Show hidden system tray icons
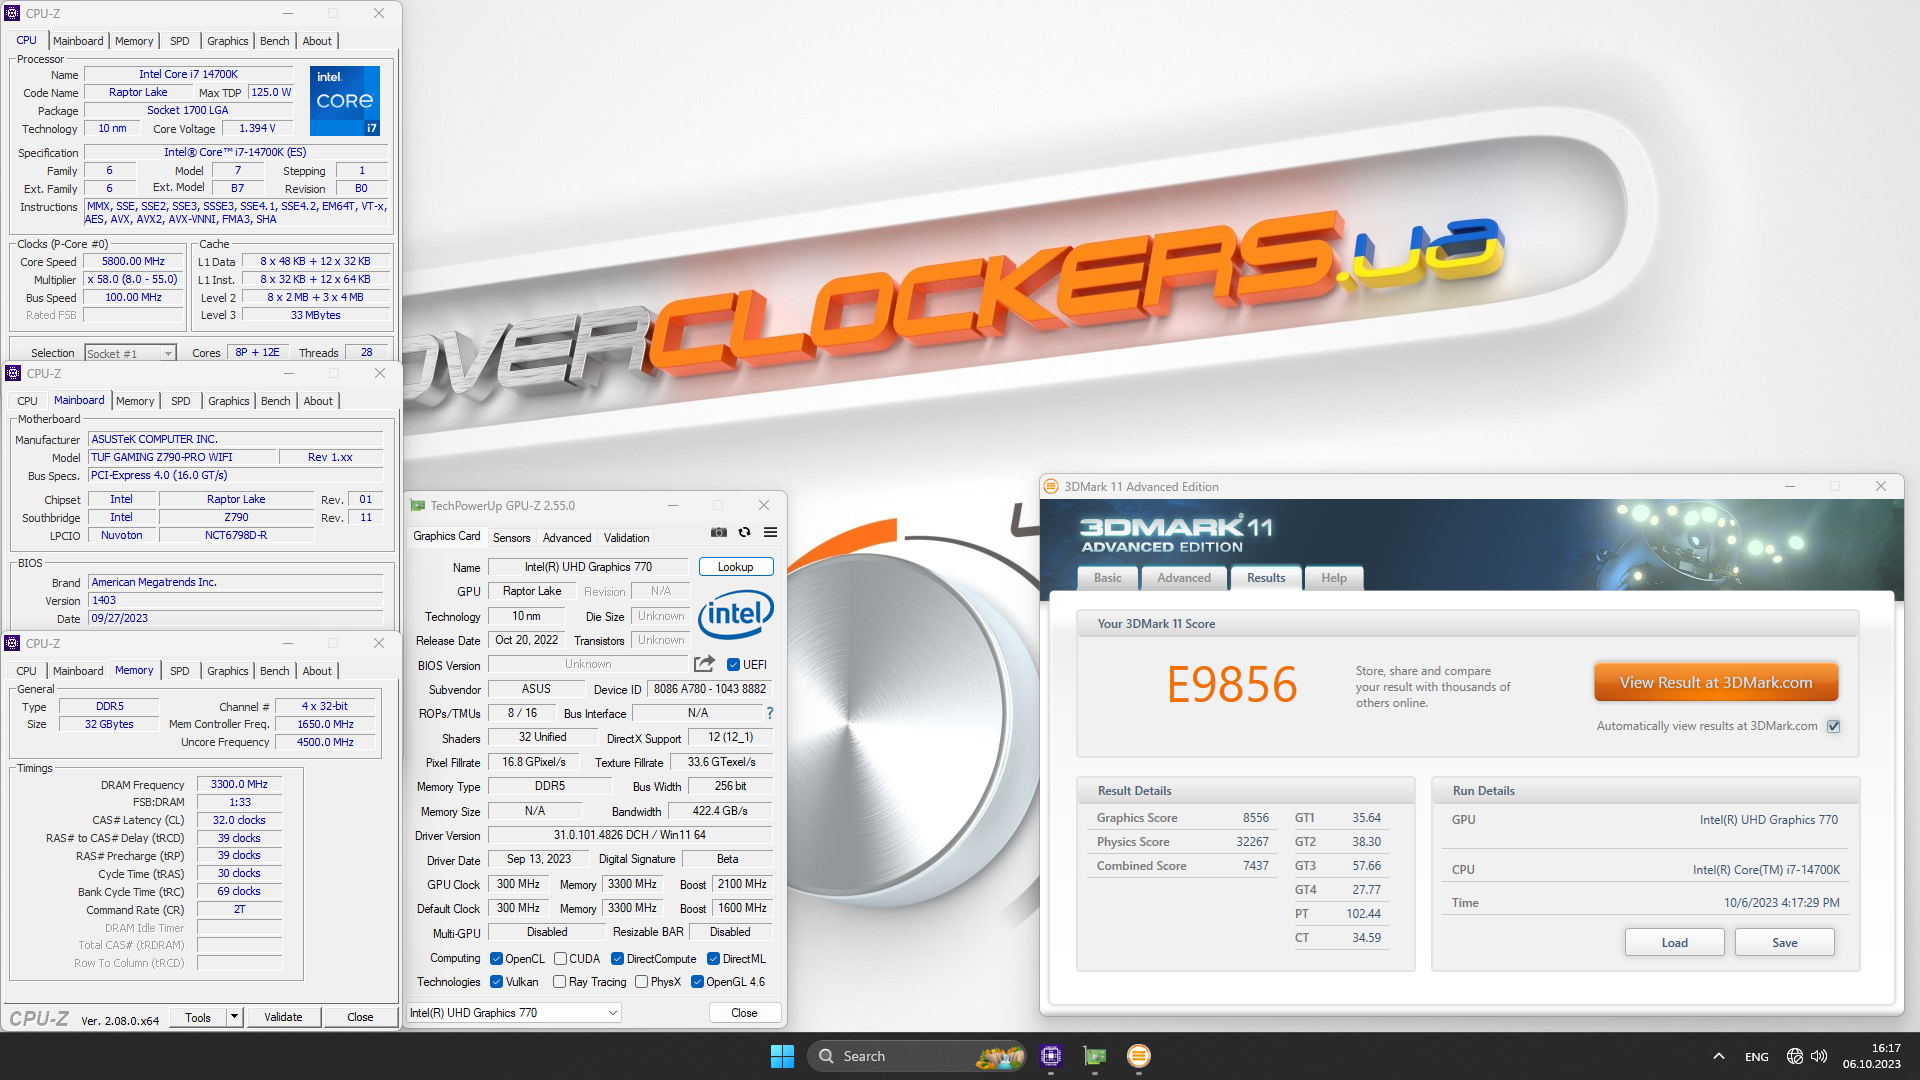1920x1080 pixels. (x=1718, y=1056)
